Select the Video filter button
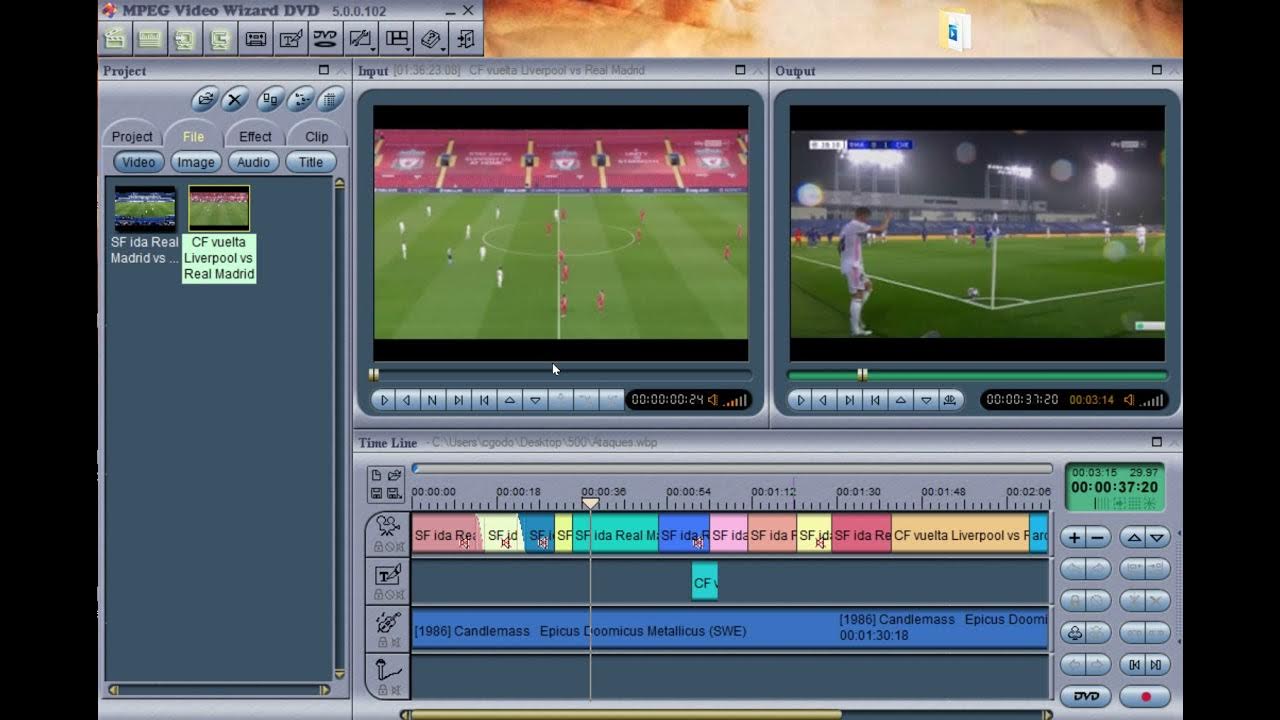Screen dimensions: 1280x720 coord(139,162)
